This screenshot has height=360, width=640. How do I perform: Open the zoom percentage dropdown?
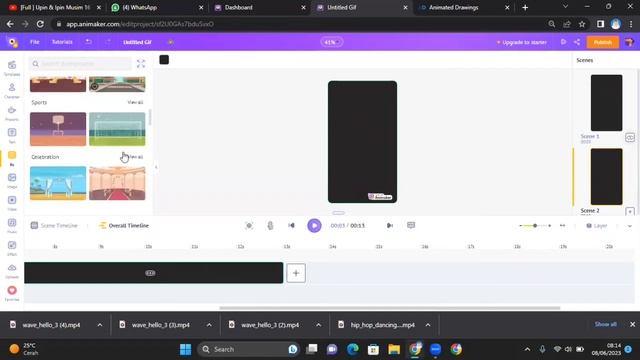[331, 42]
